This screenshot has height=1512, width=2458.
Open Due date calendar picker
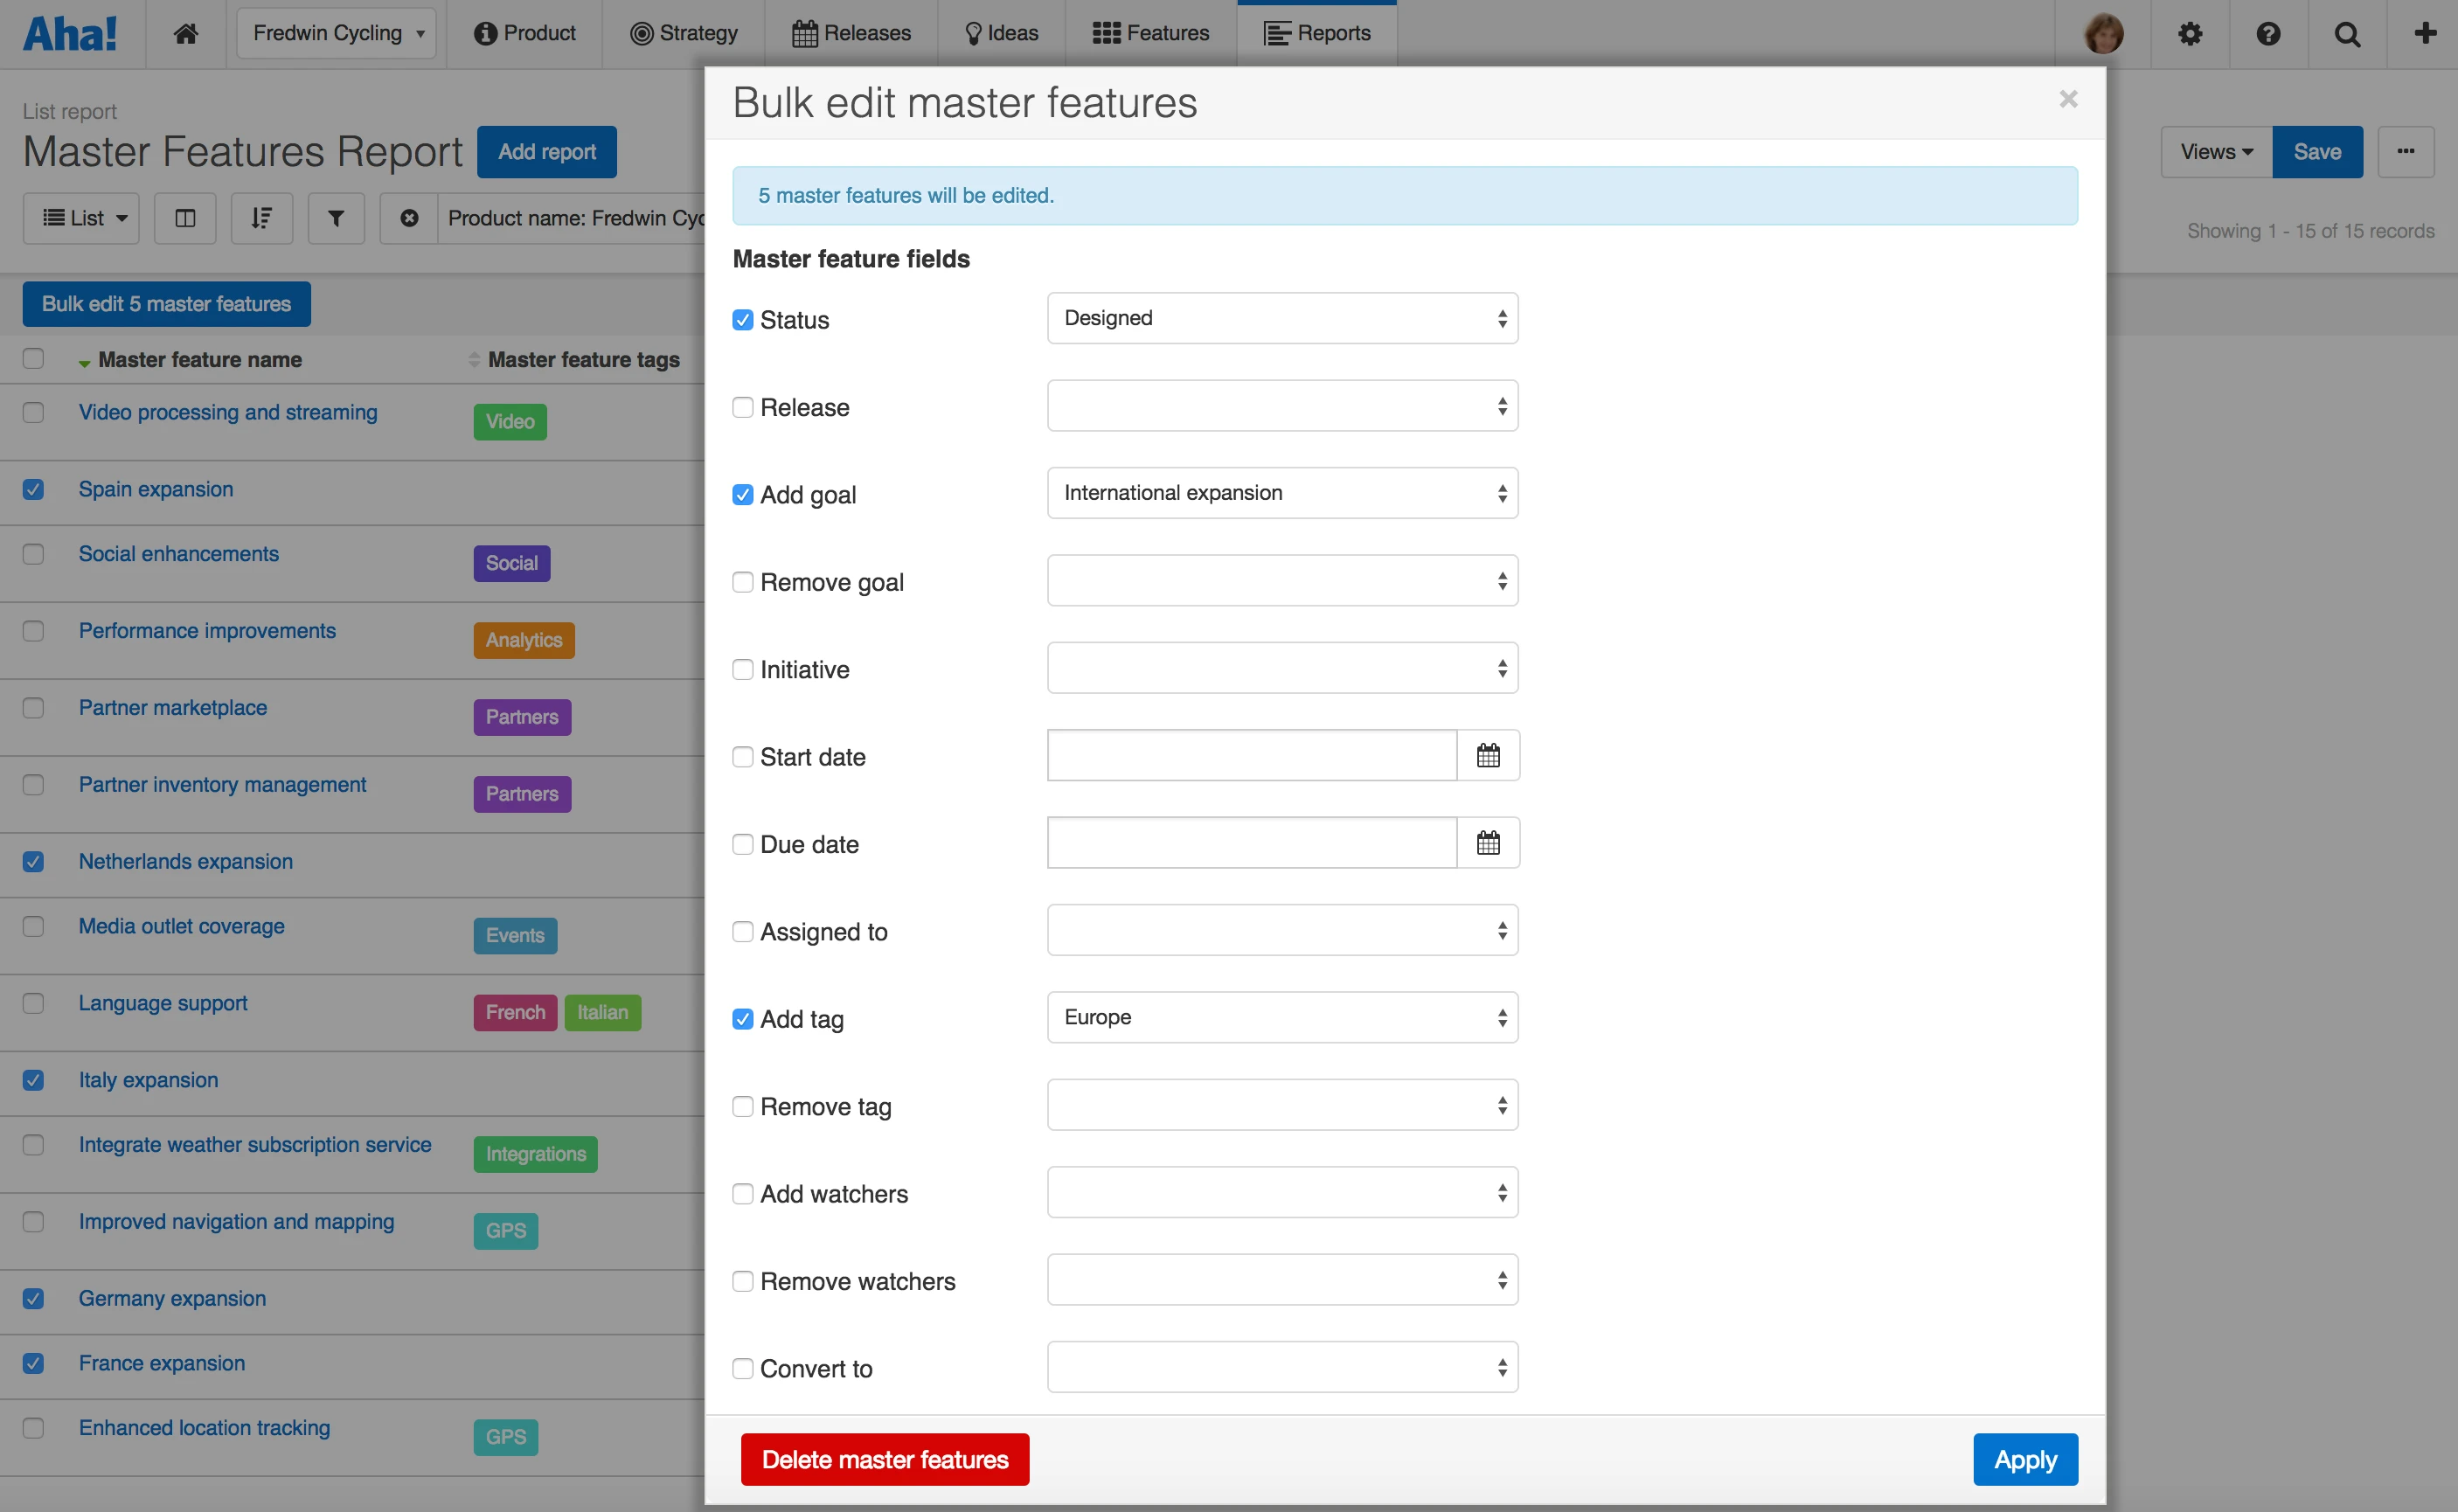1488,843
